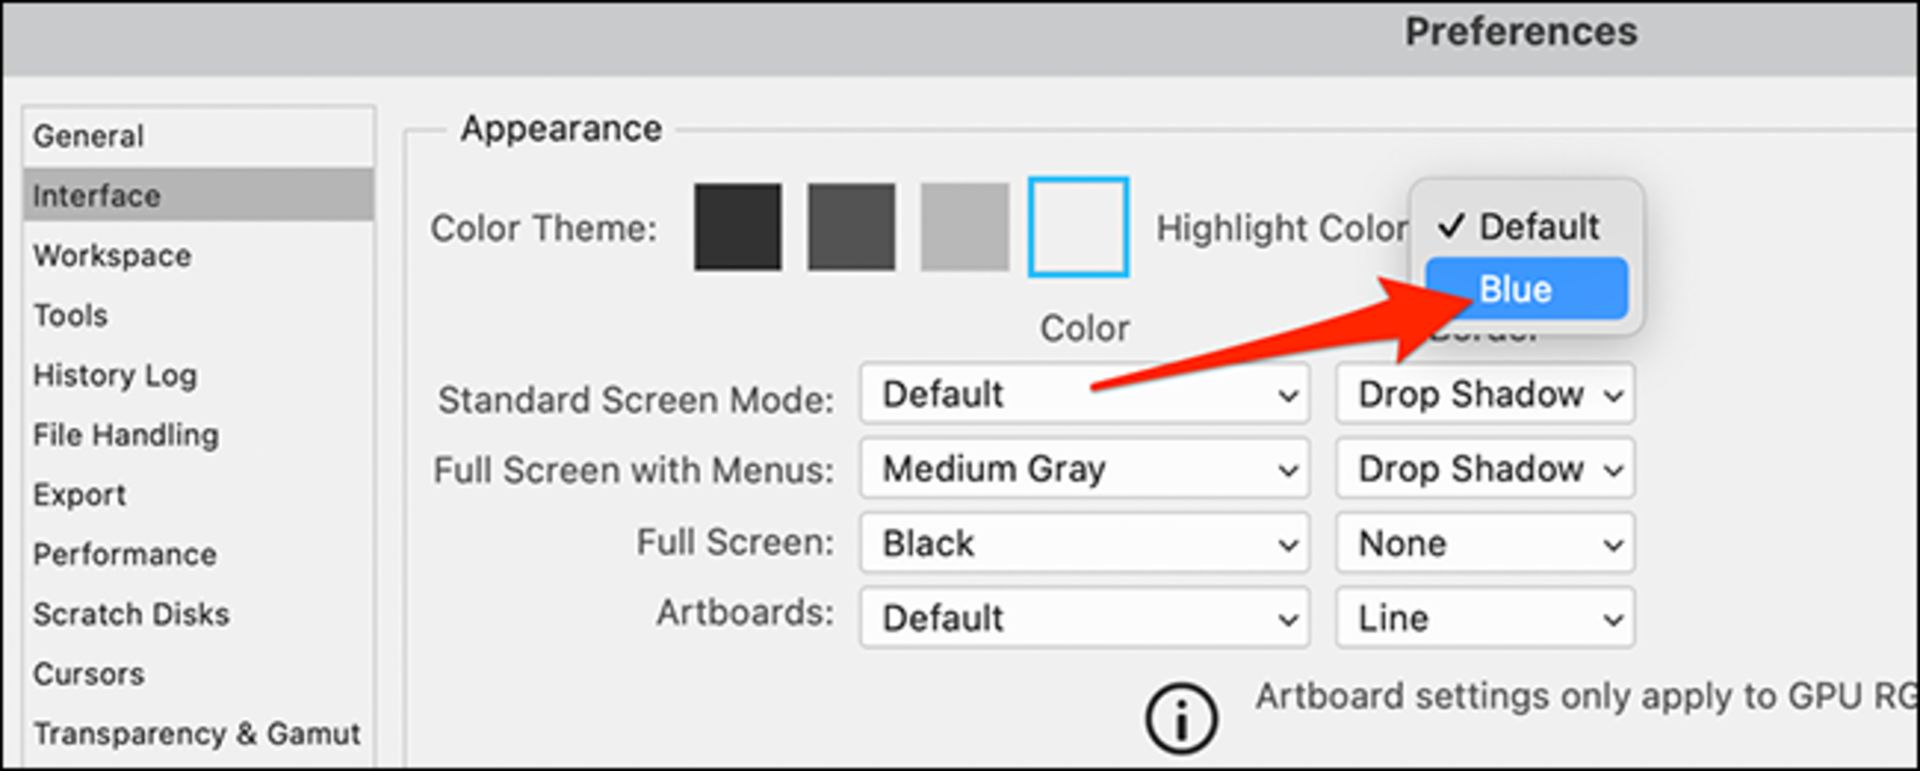Expand Full Screen color dropdown set to Black

(x=1084, y=543)
